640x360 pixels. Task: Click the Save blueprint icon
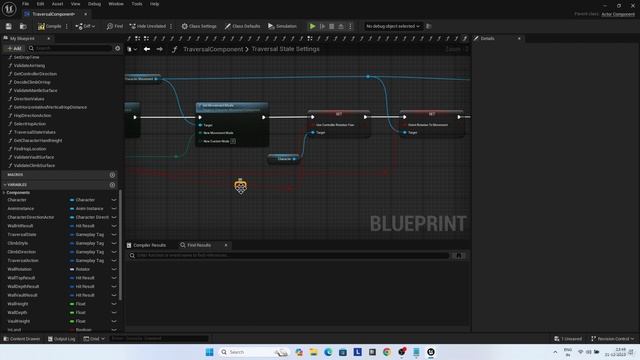click(x=9, y=26)
